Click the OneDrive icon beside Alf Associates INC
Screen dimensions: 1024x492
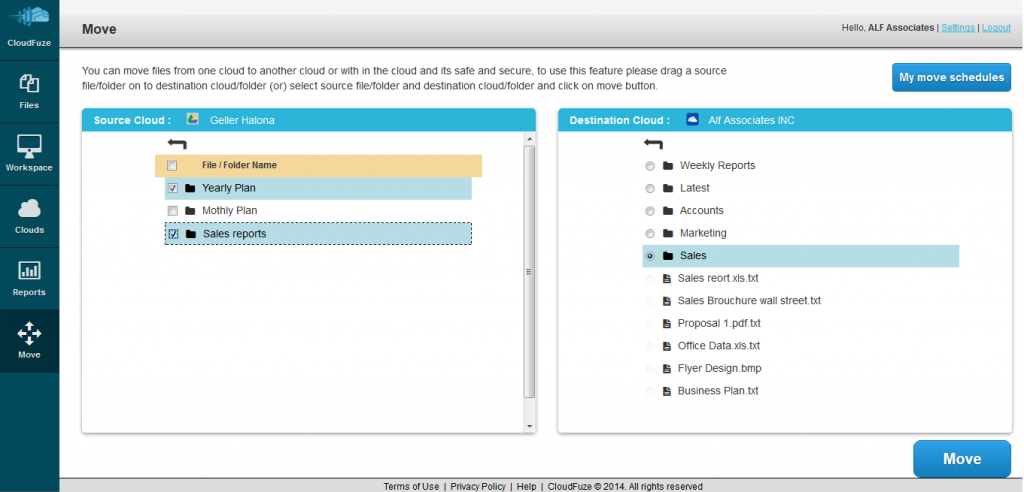coord(693,120)
